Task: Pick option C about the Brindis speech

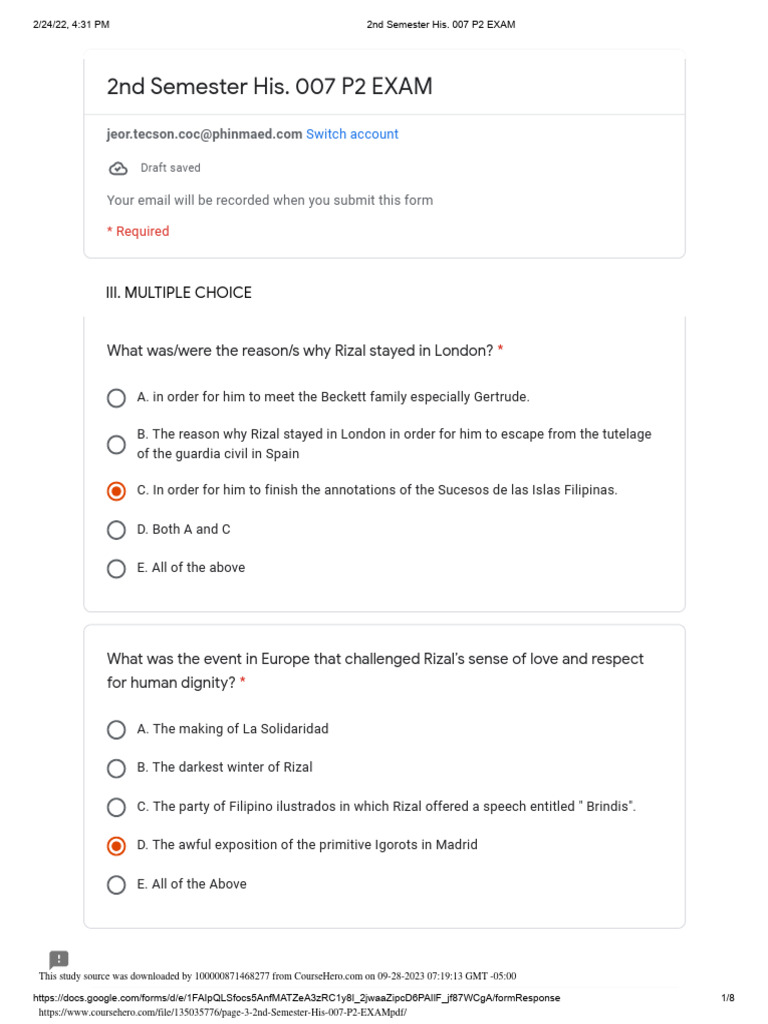Action: point(116,807)
